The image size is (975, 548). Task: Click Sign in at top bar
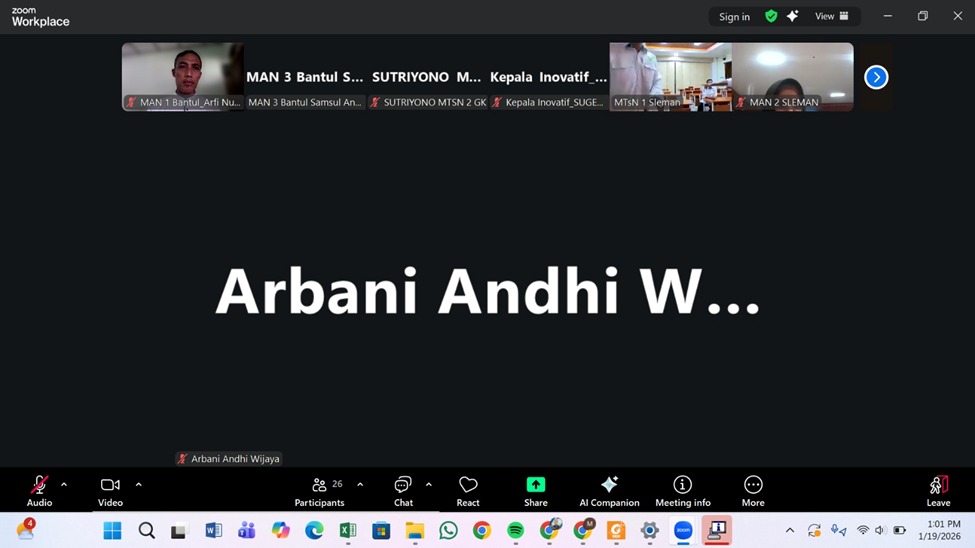click(734, 17)
